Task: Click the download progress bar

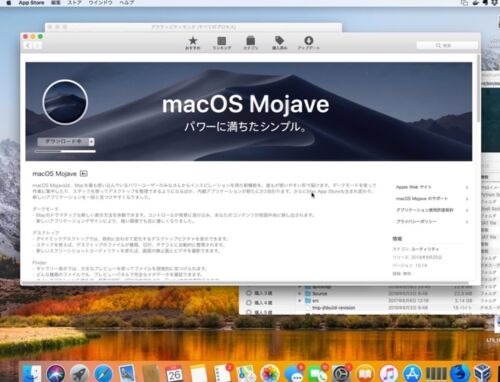Action: click(65, 151)
